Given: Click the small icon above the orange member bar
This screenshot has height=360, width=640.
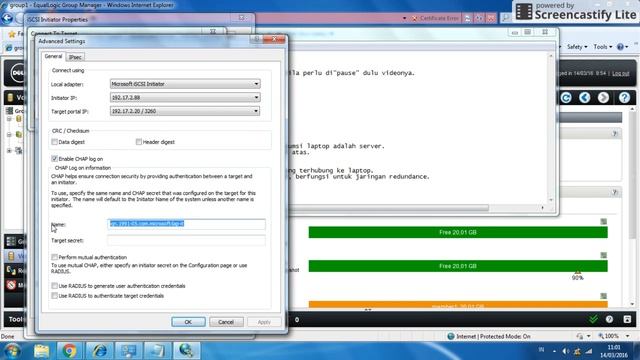Looking at the screenshot, I should point(604,296).
